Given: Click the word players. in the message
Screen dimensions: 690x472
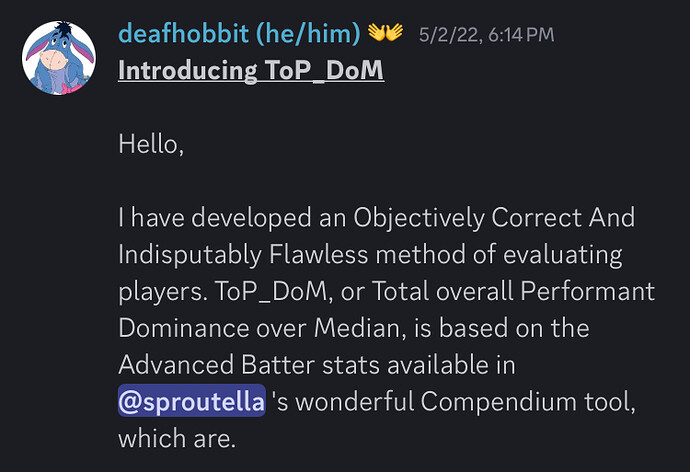Looking at the screenshot, I should 163,292.
